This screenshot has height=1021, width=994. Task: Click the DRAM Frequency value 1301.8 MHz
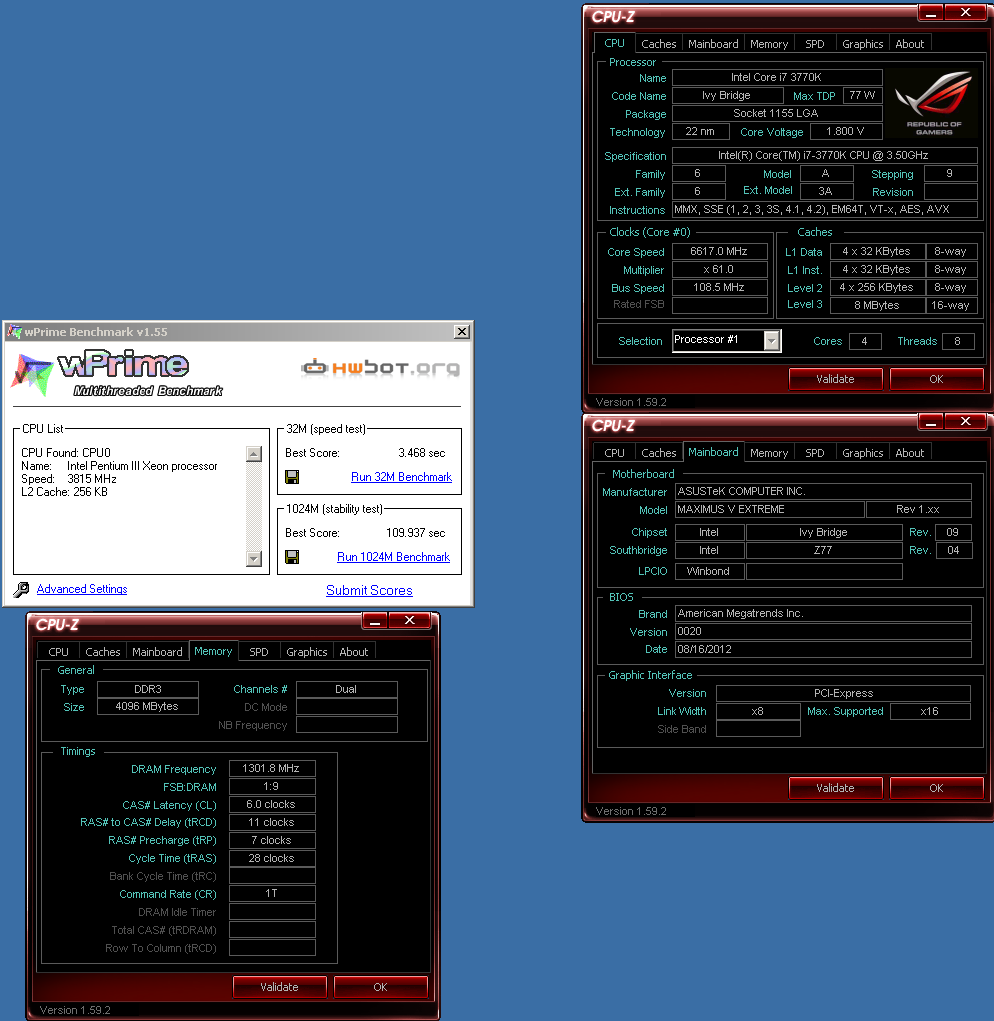tap(272, 769)
